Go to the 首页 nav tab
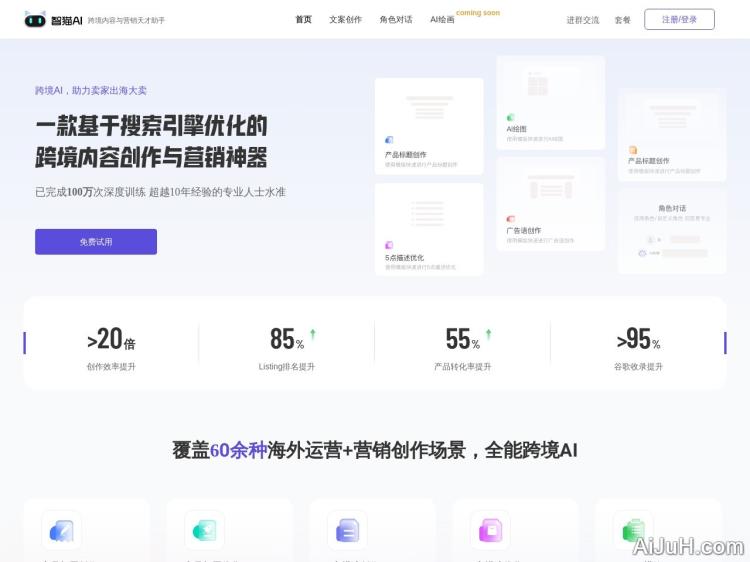 pos(303,20)
